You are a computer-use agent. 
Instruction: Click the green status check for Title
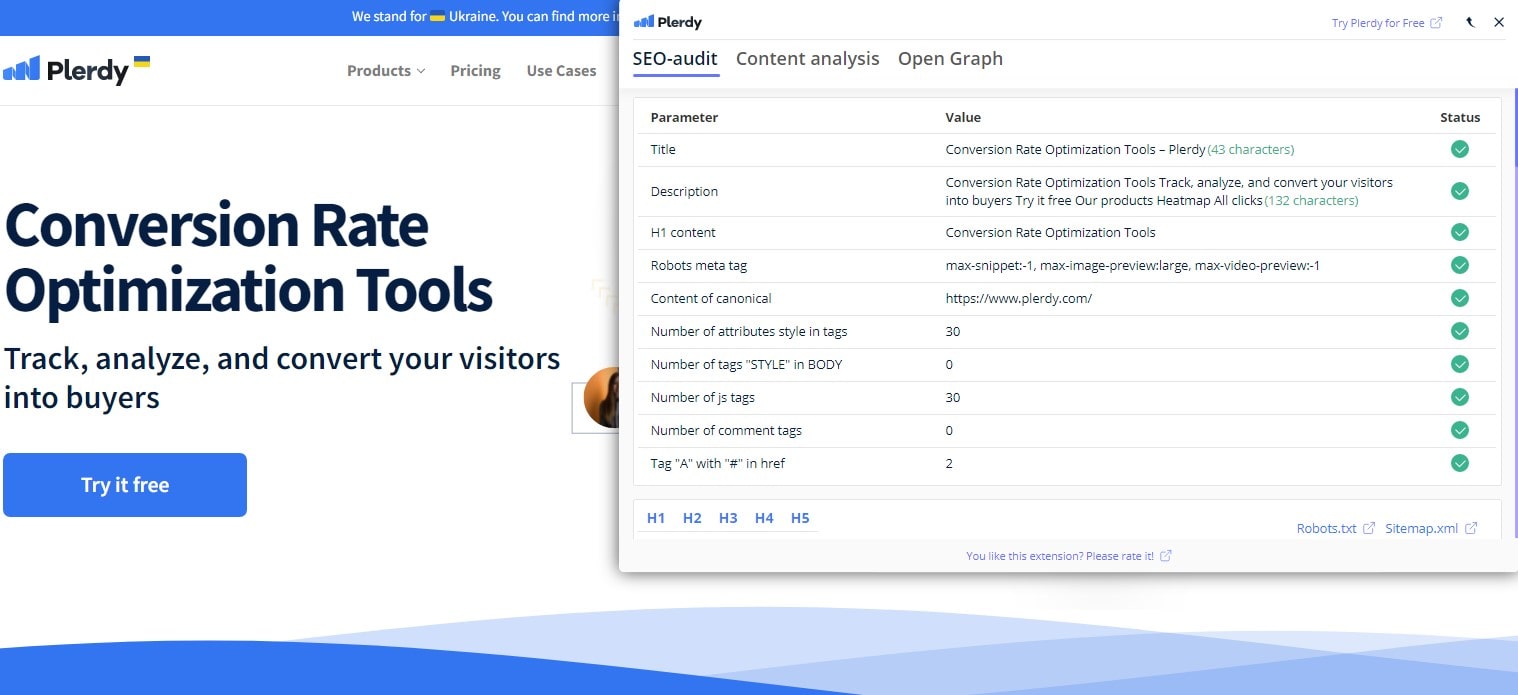tap(1460, 149)
